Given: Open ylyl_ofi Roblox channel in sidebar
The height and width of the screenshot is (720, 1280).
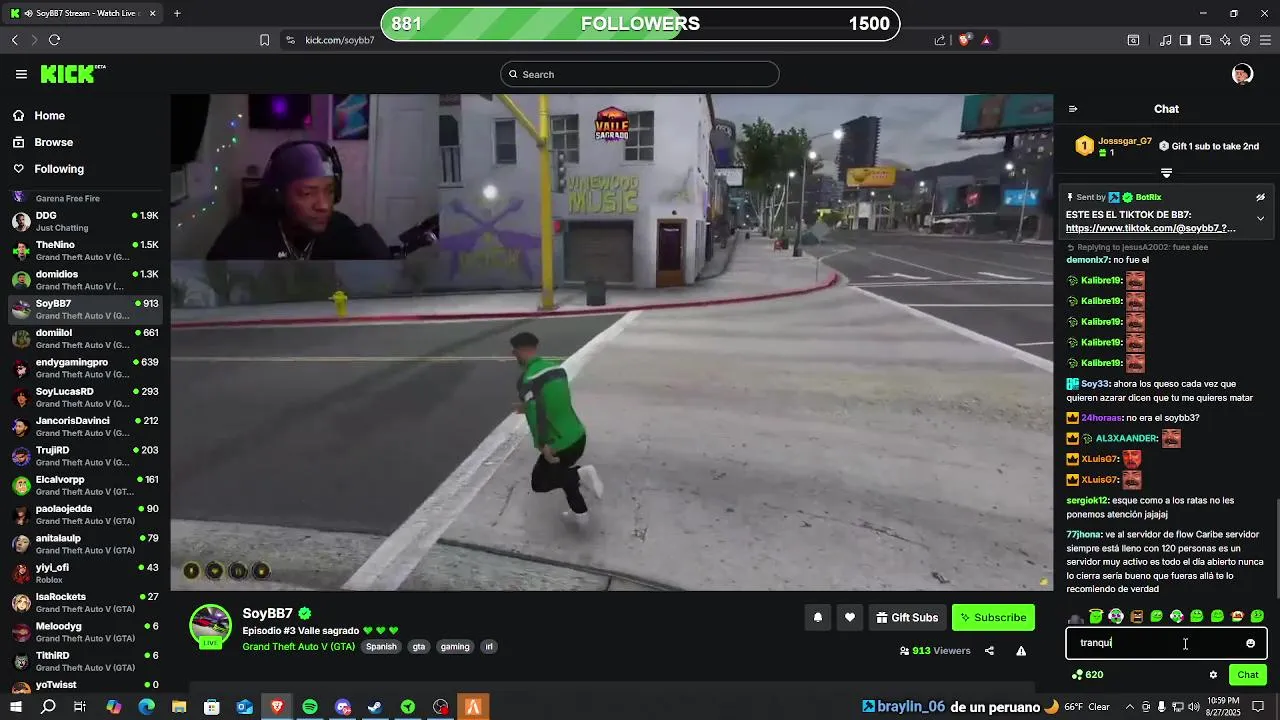Looking at the screenshot, I should point(85,573).
